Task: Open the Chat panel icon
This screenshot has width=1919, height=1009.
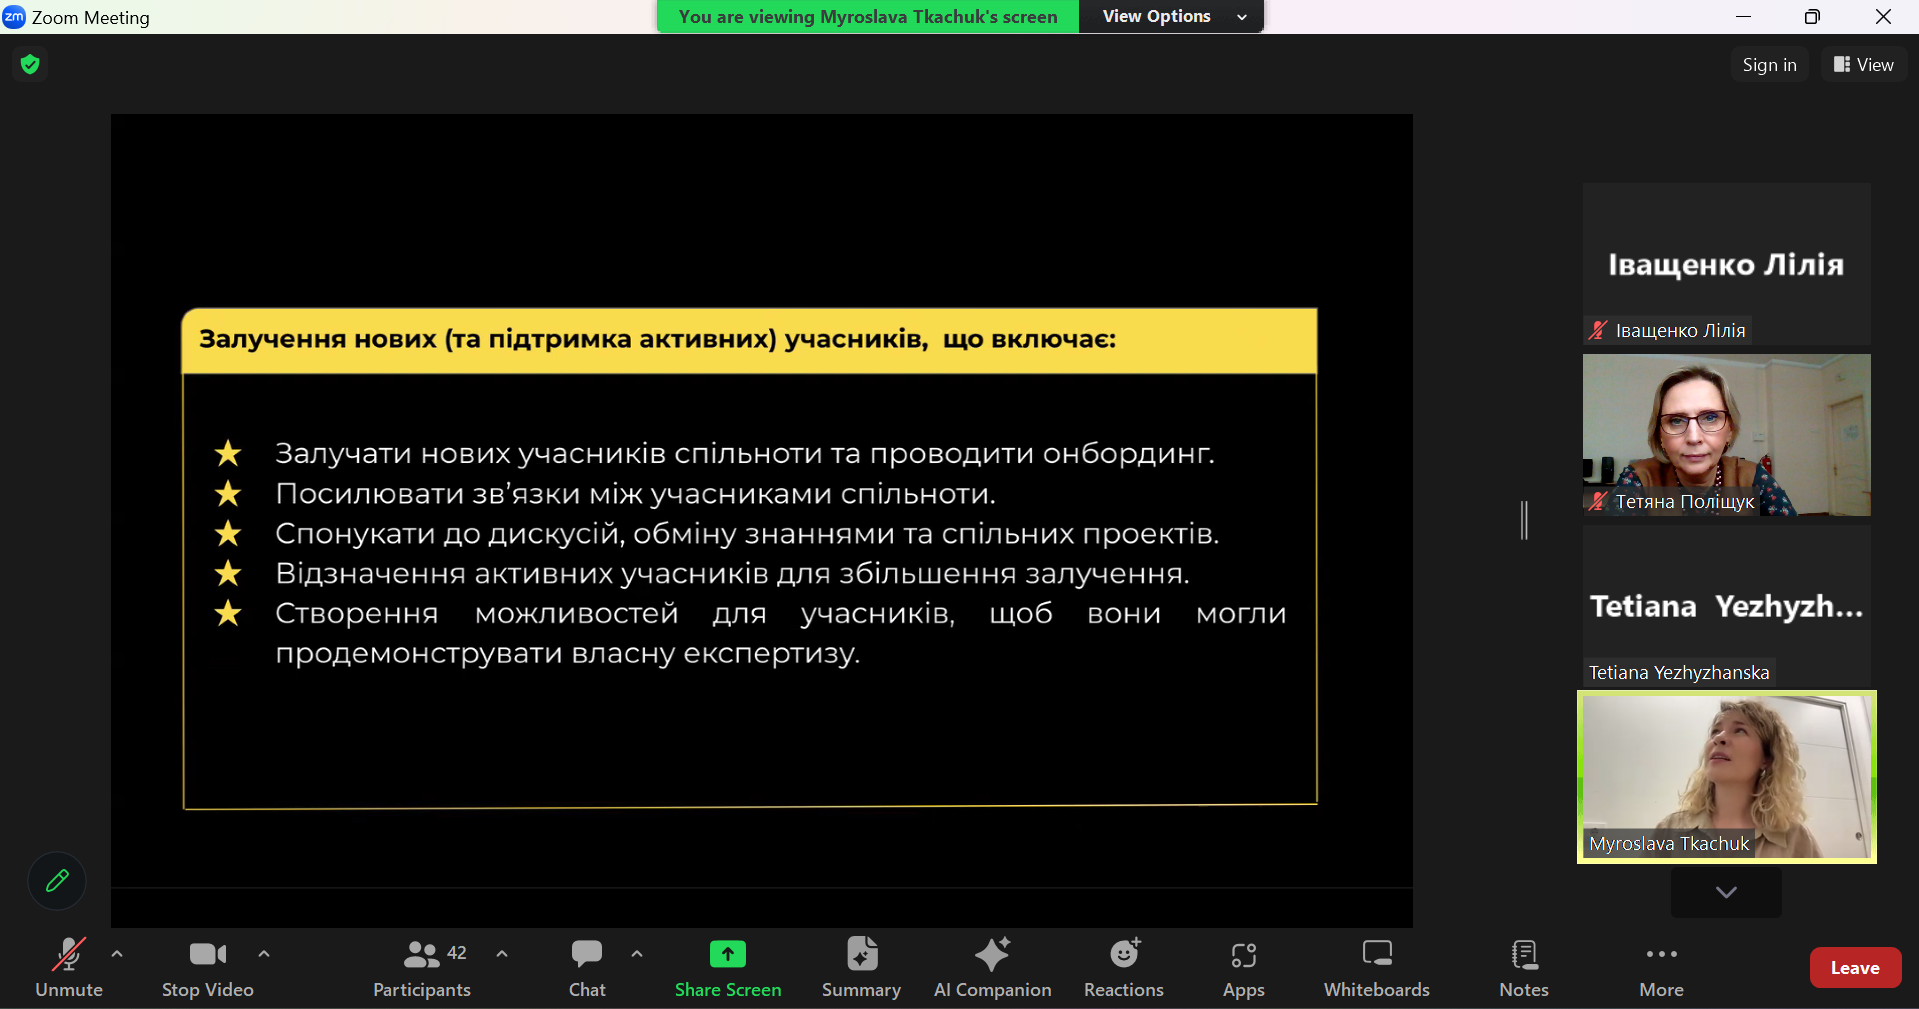Action: pyautogui.click(x=587, y=956)
